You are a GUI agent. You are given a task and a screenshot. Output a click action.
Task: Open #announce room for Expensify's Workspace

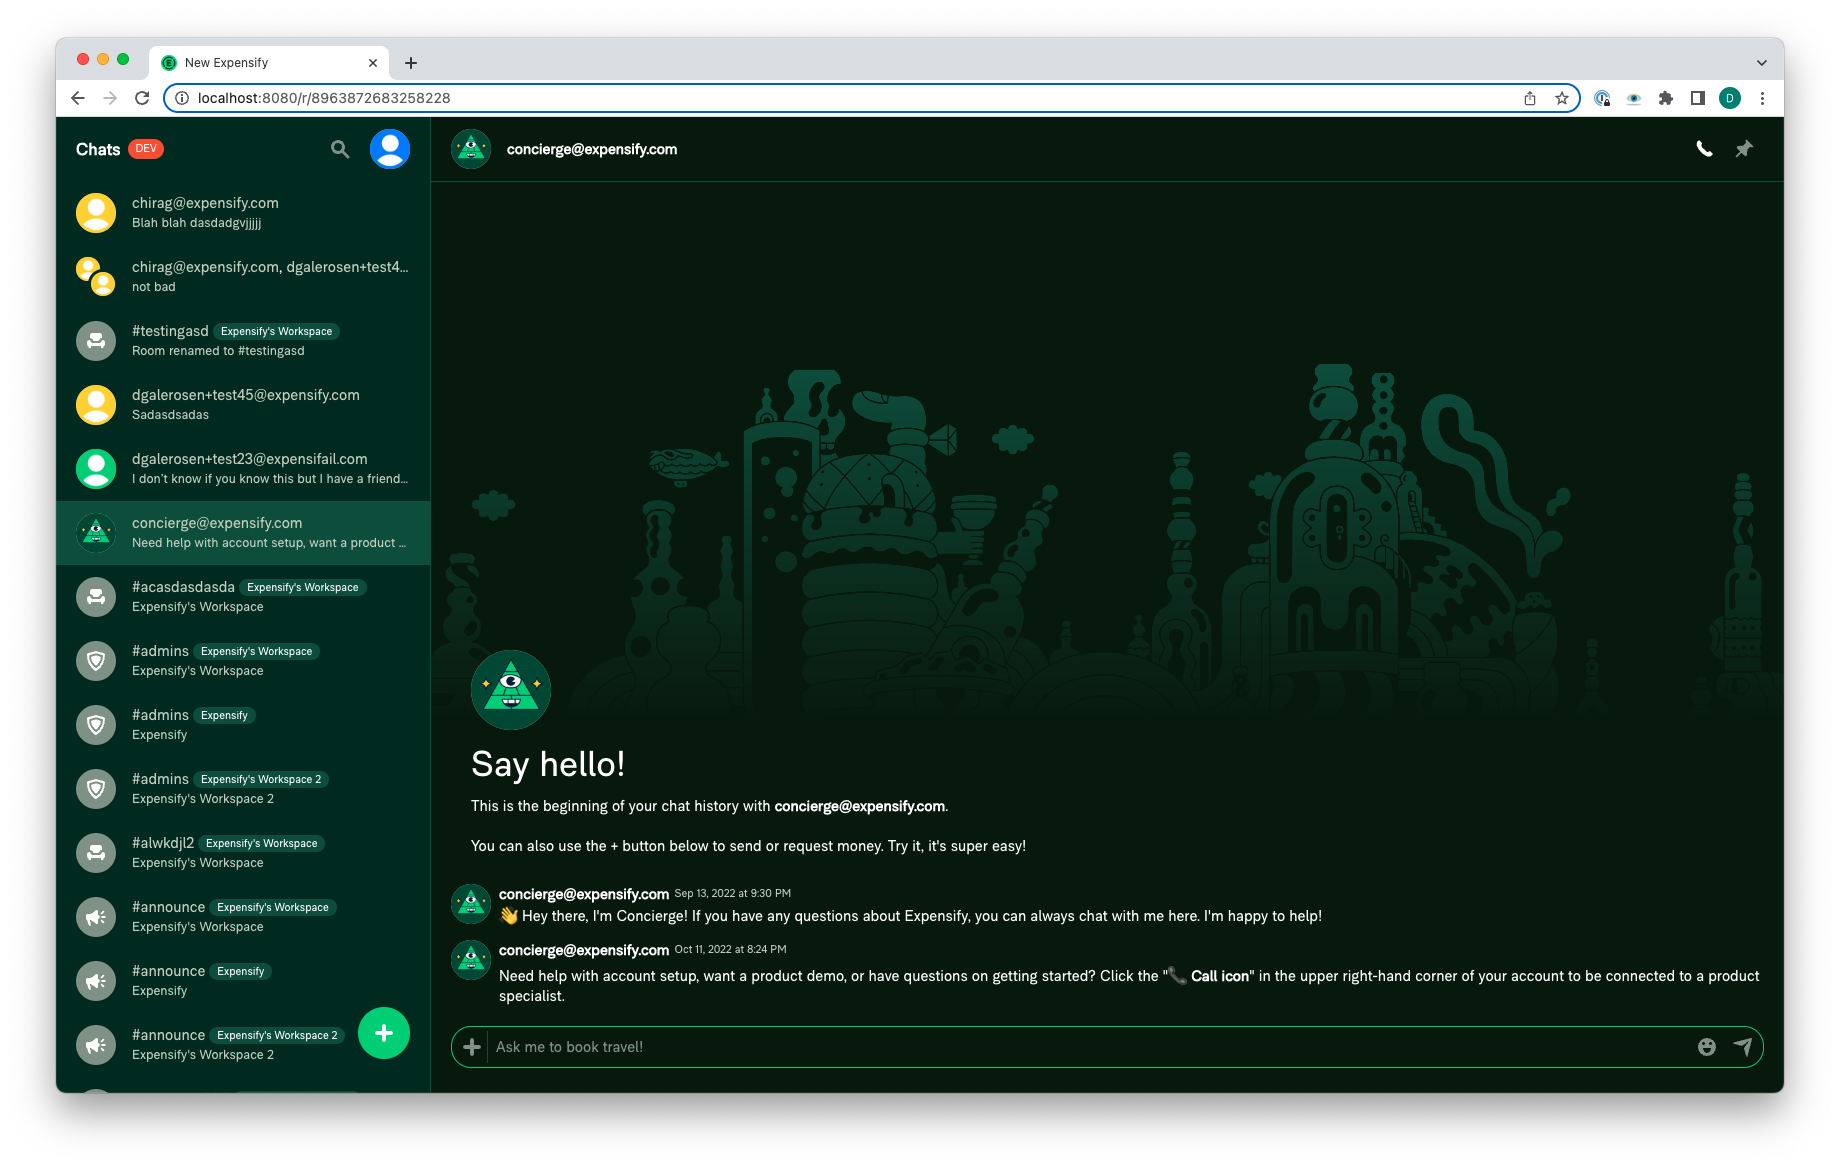pyautogui.click(x=243, y=917)
